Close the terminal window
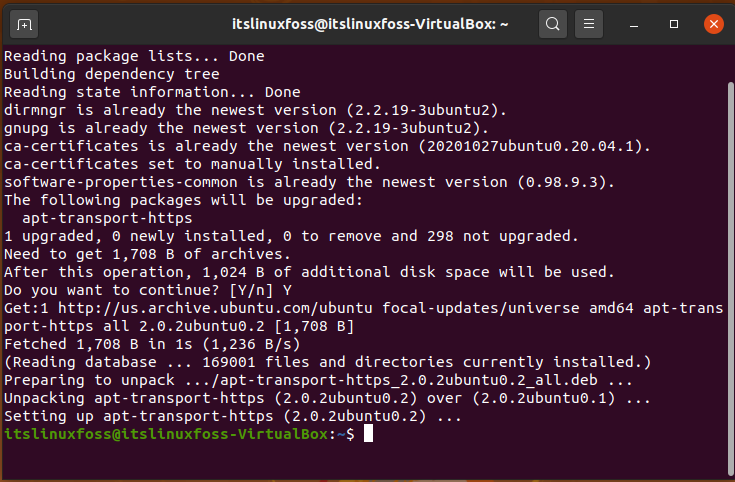Image resolution: width=735 pixels, height=482 pixels. [713, 24]
